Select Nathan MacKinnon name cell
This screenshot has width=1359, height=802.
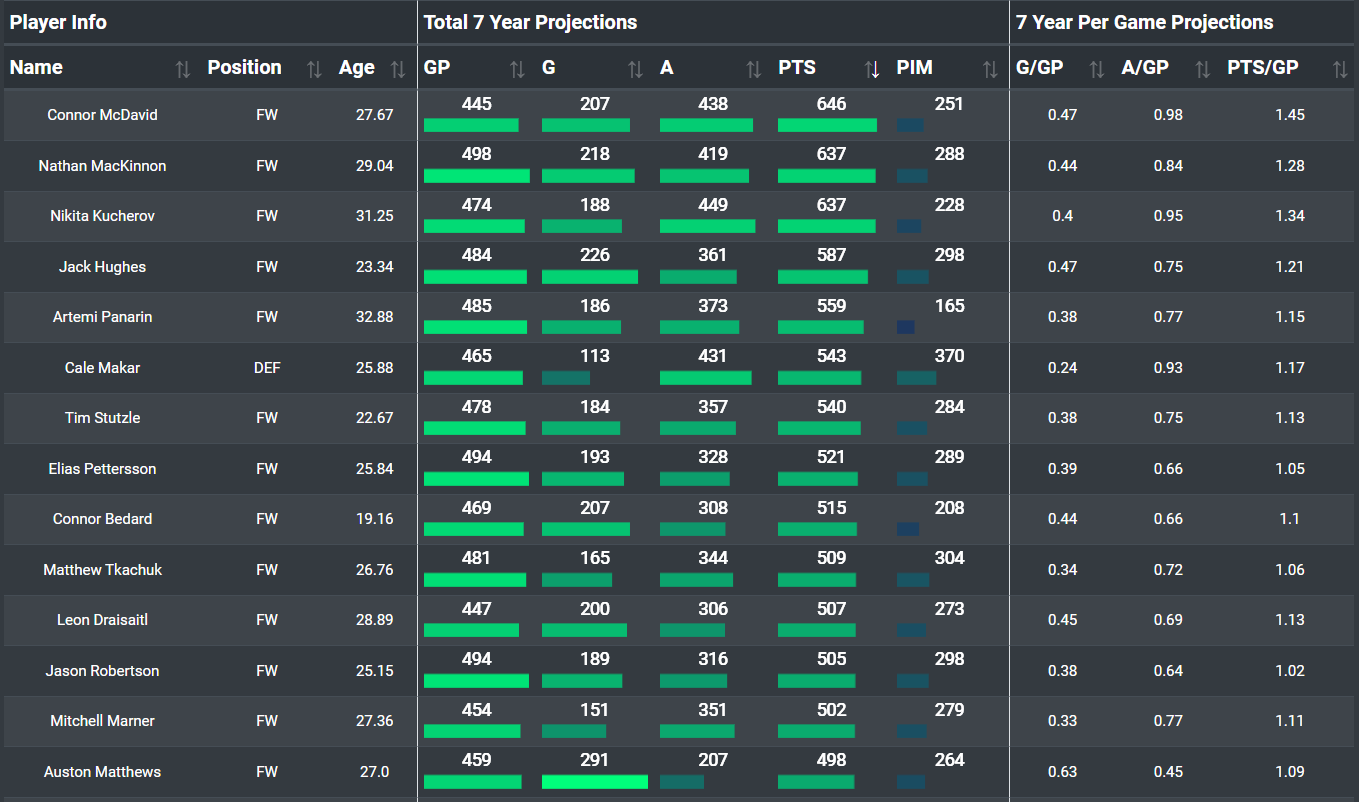pyautogui.click(x=102, y=166)
